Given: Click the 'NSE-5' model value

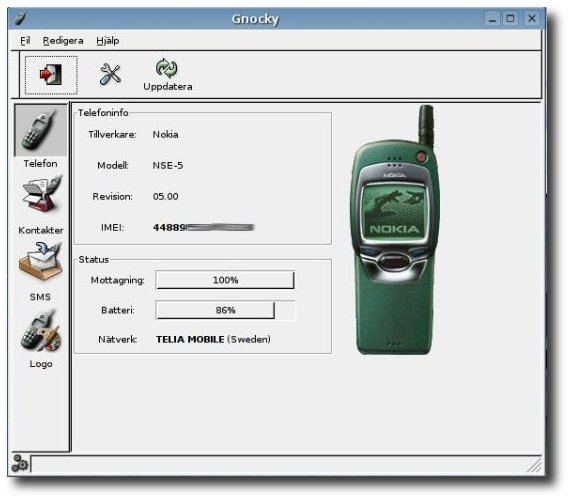Looking at the screenshot, I should (168, 165).
